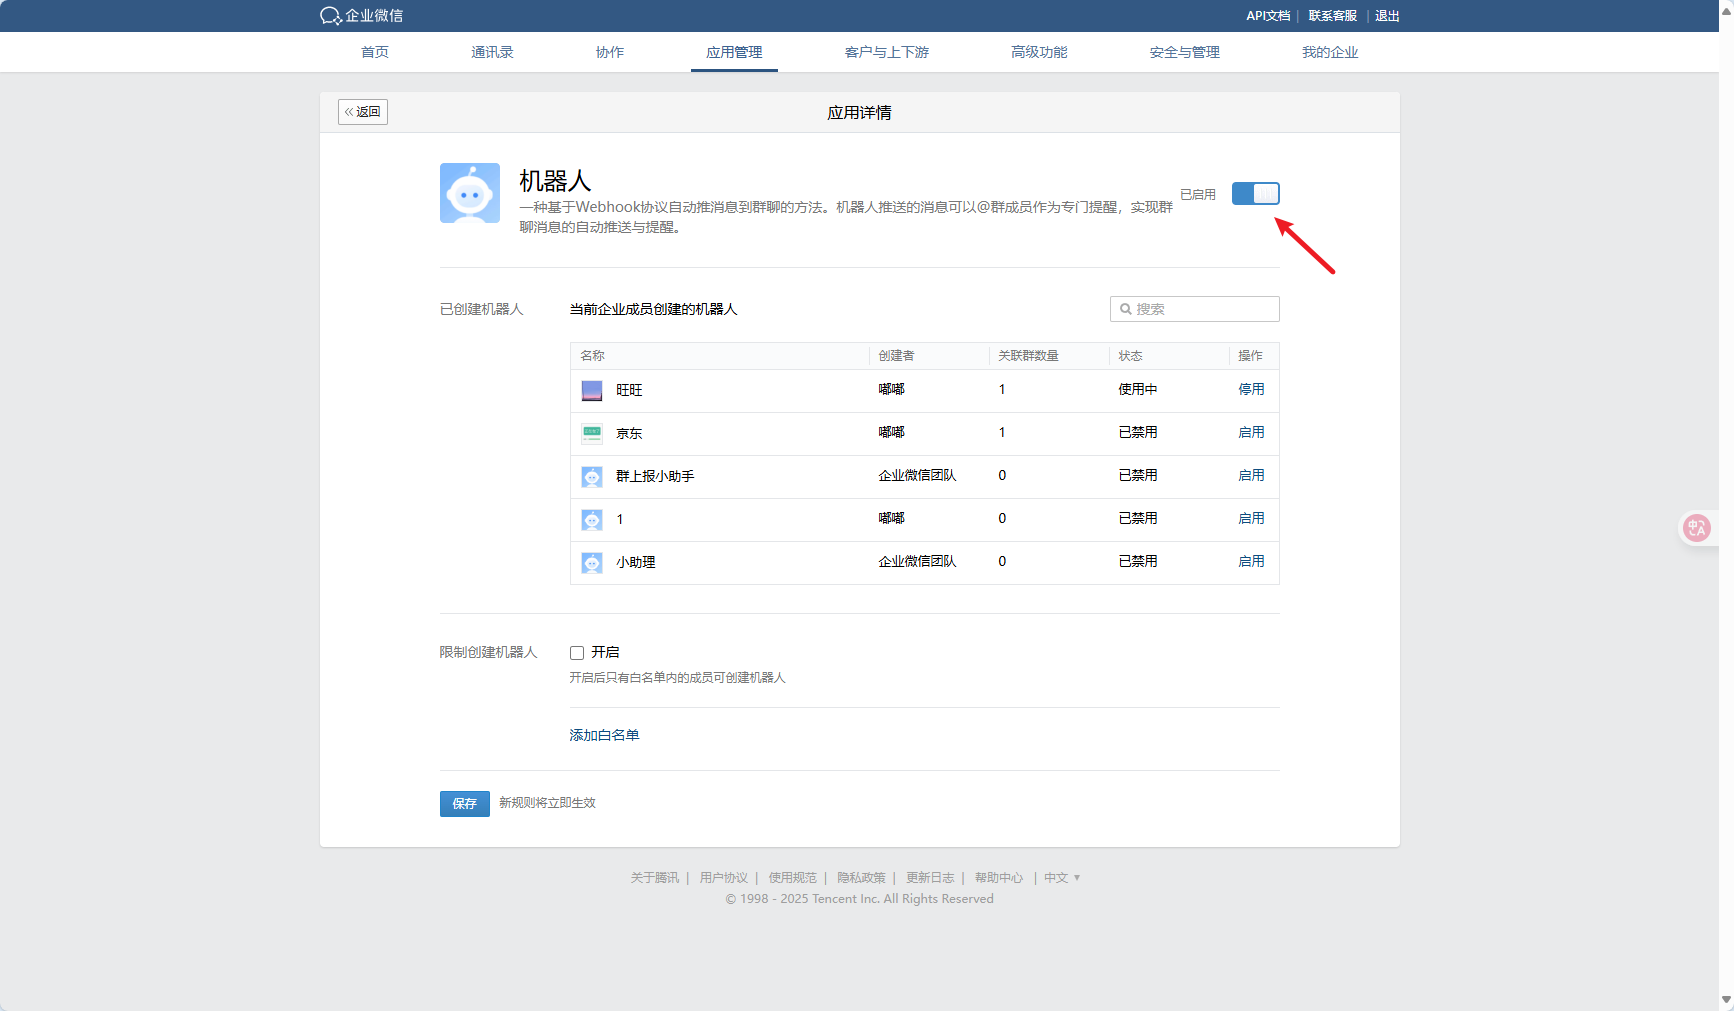Open the 添加白名单 link
The image size is (1734, 1011).
tap(604, 735)
